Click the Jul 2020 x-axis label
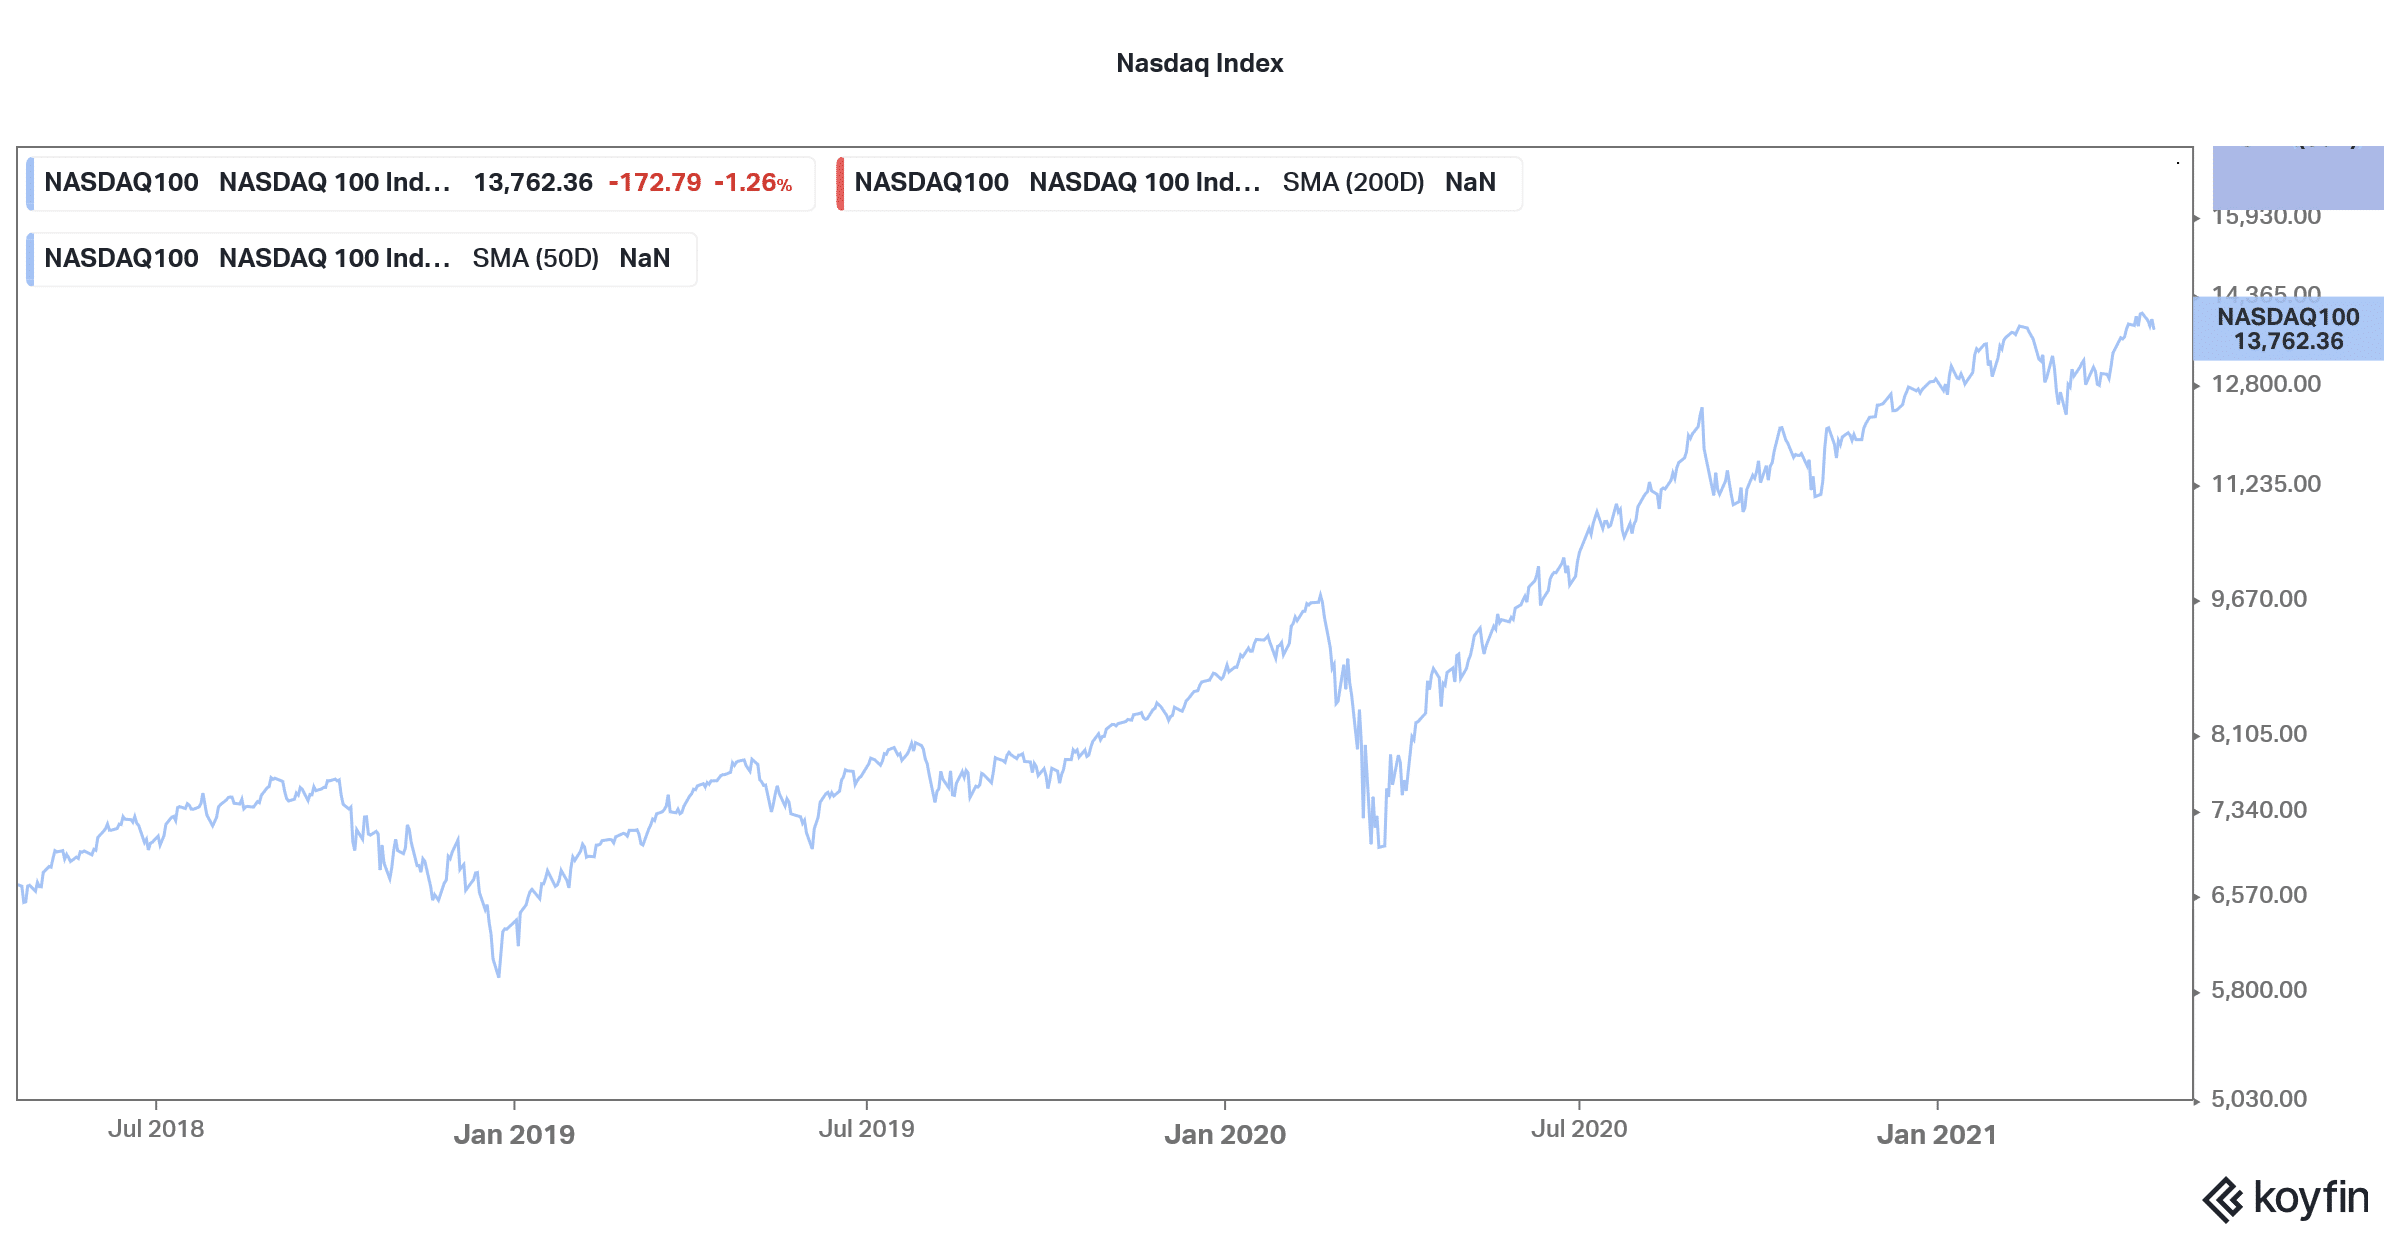The height and width of the screenshot is (1240, 2400). pyautogui.click(x=1579, y=1129)
